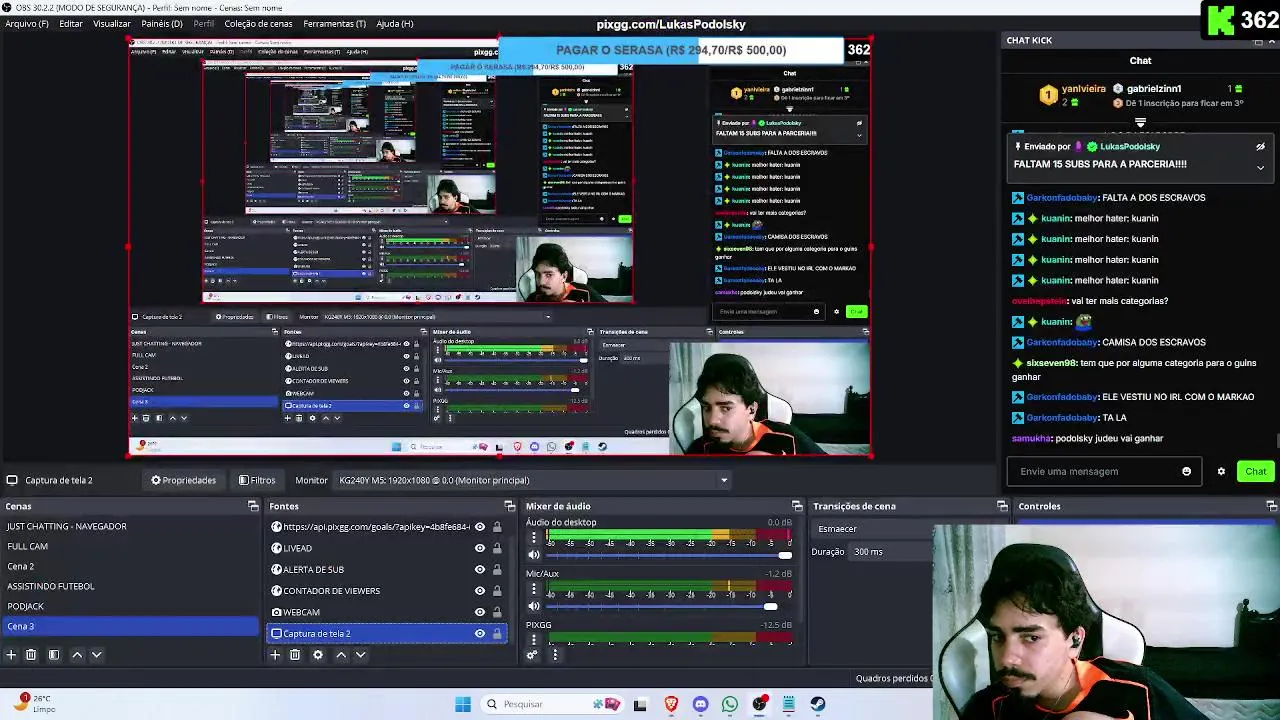Delete the selected scene with trash icon

tap(31, 655)
